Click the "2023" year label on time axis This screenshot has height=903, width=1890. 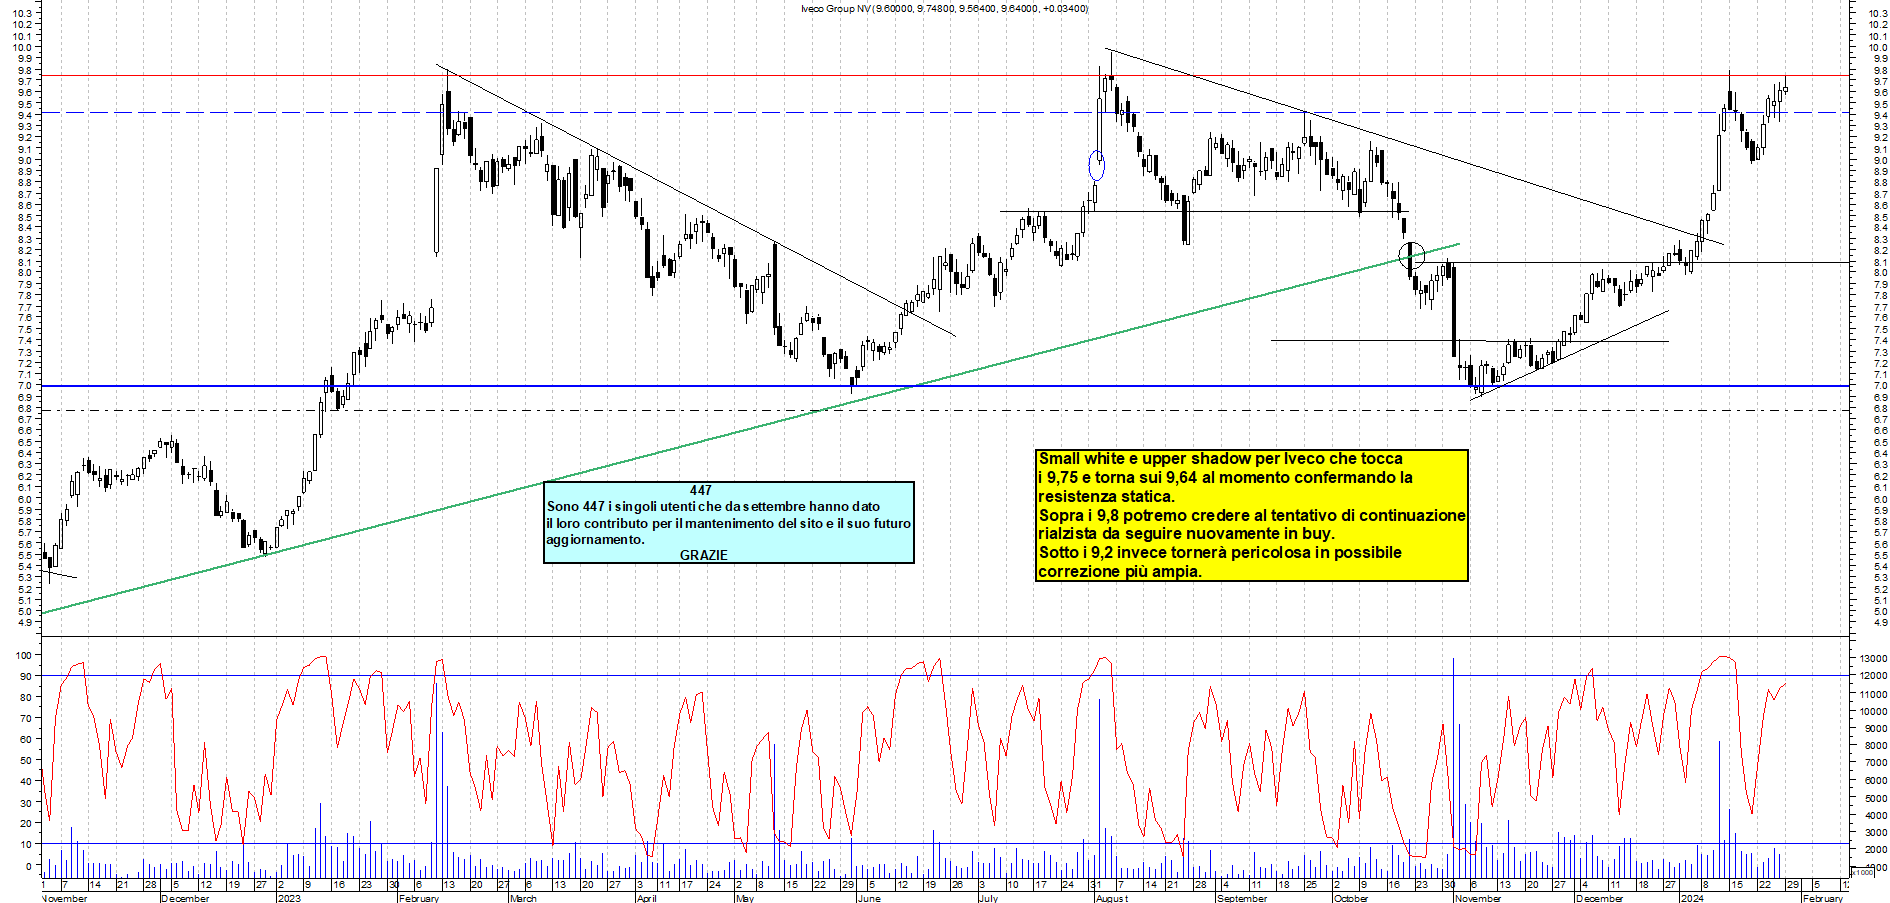[x=289, y=898]
